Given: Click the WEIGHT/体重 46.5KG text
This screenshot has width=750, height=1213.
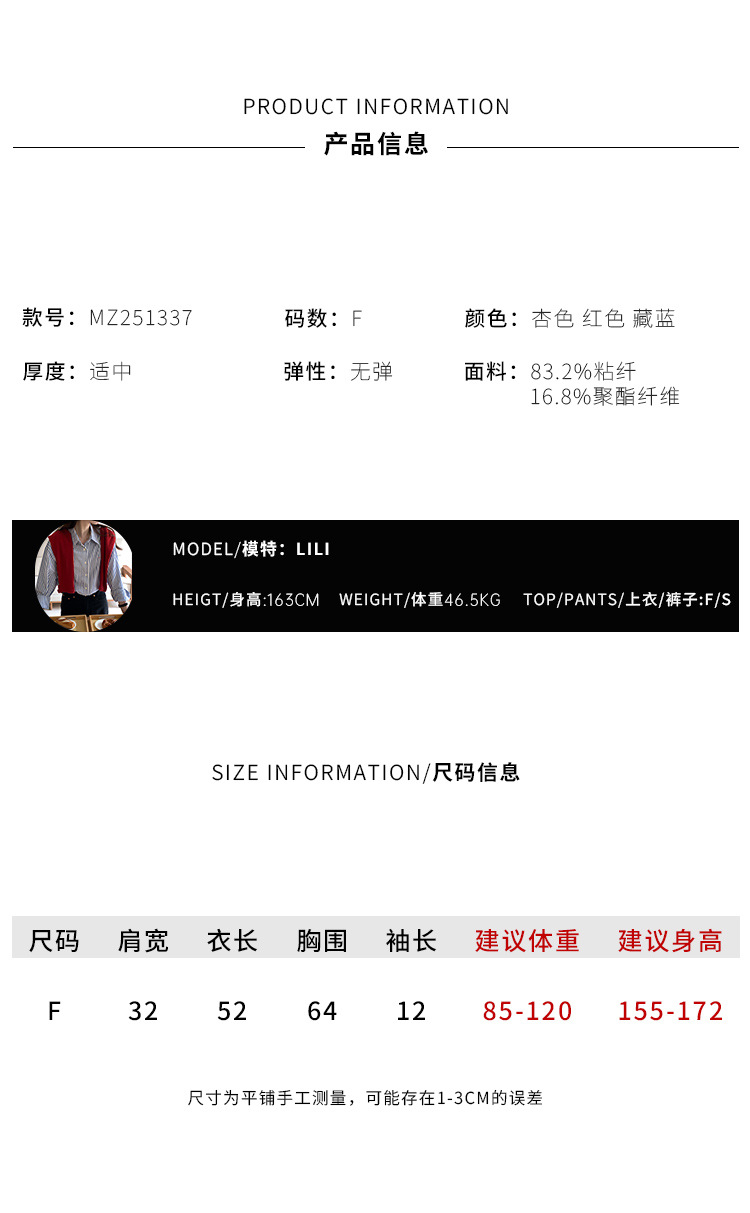Looking at the screenshot, I should tap(420, 600).
